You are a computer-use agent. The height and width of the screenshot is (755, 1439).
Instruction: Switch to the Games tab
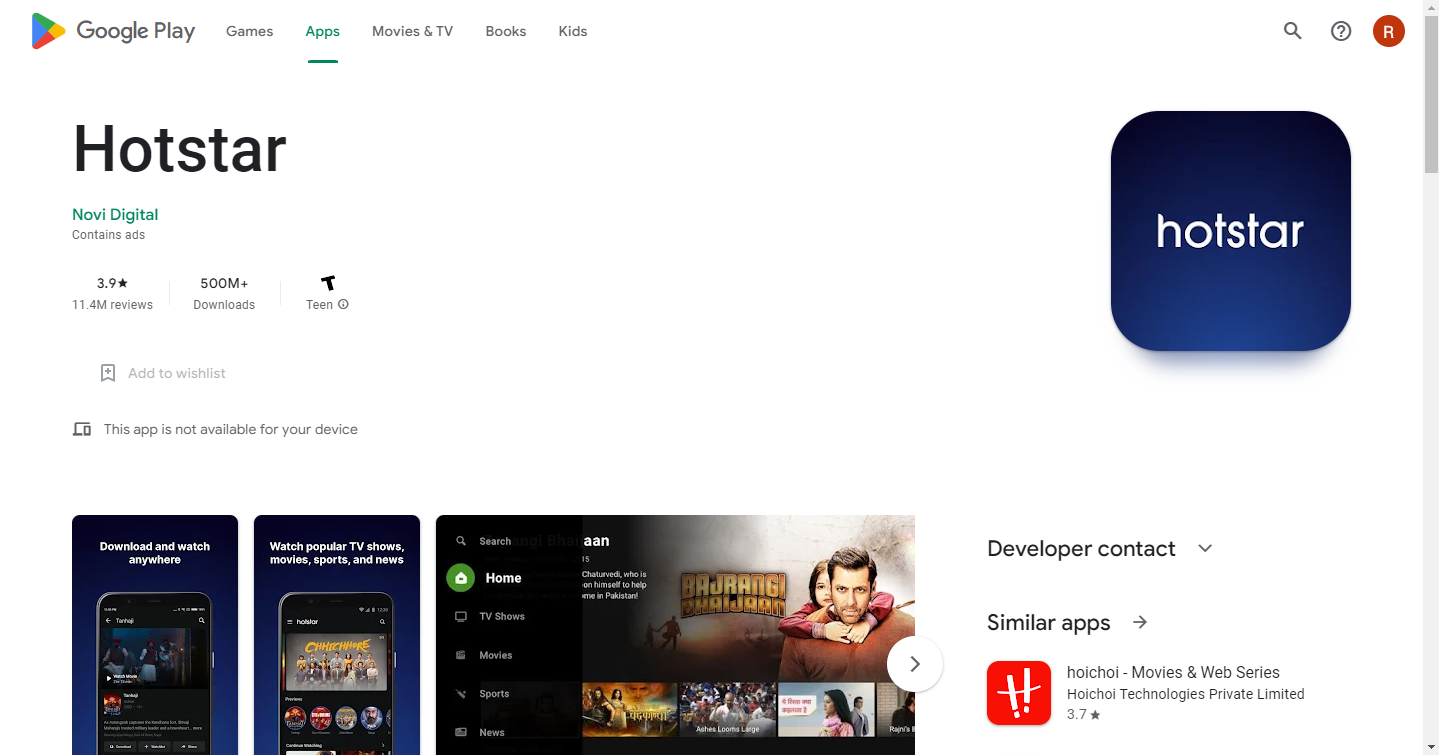249,31
